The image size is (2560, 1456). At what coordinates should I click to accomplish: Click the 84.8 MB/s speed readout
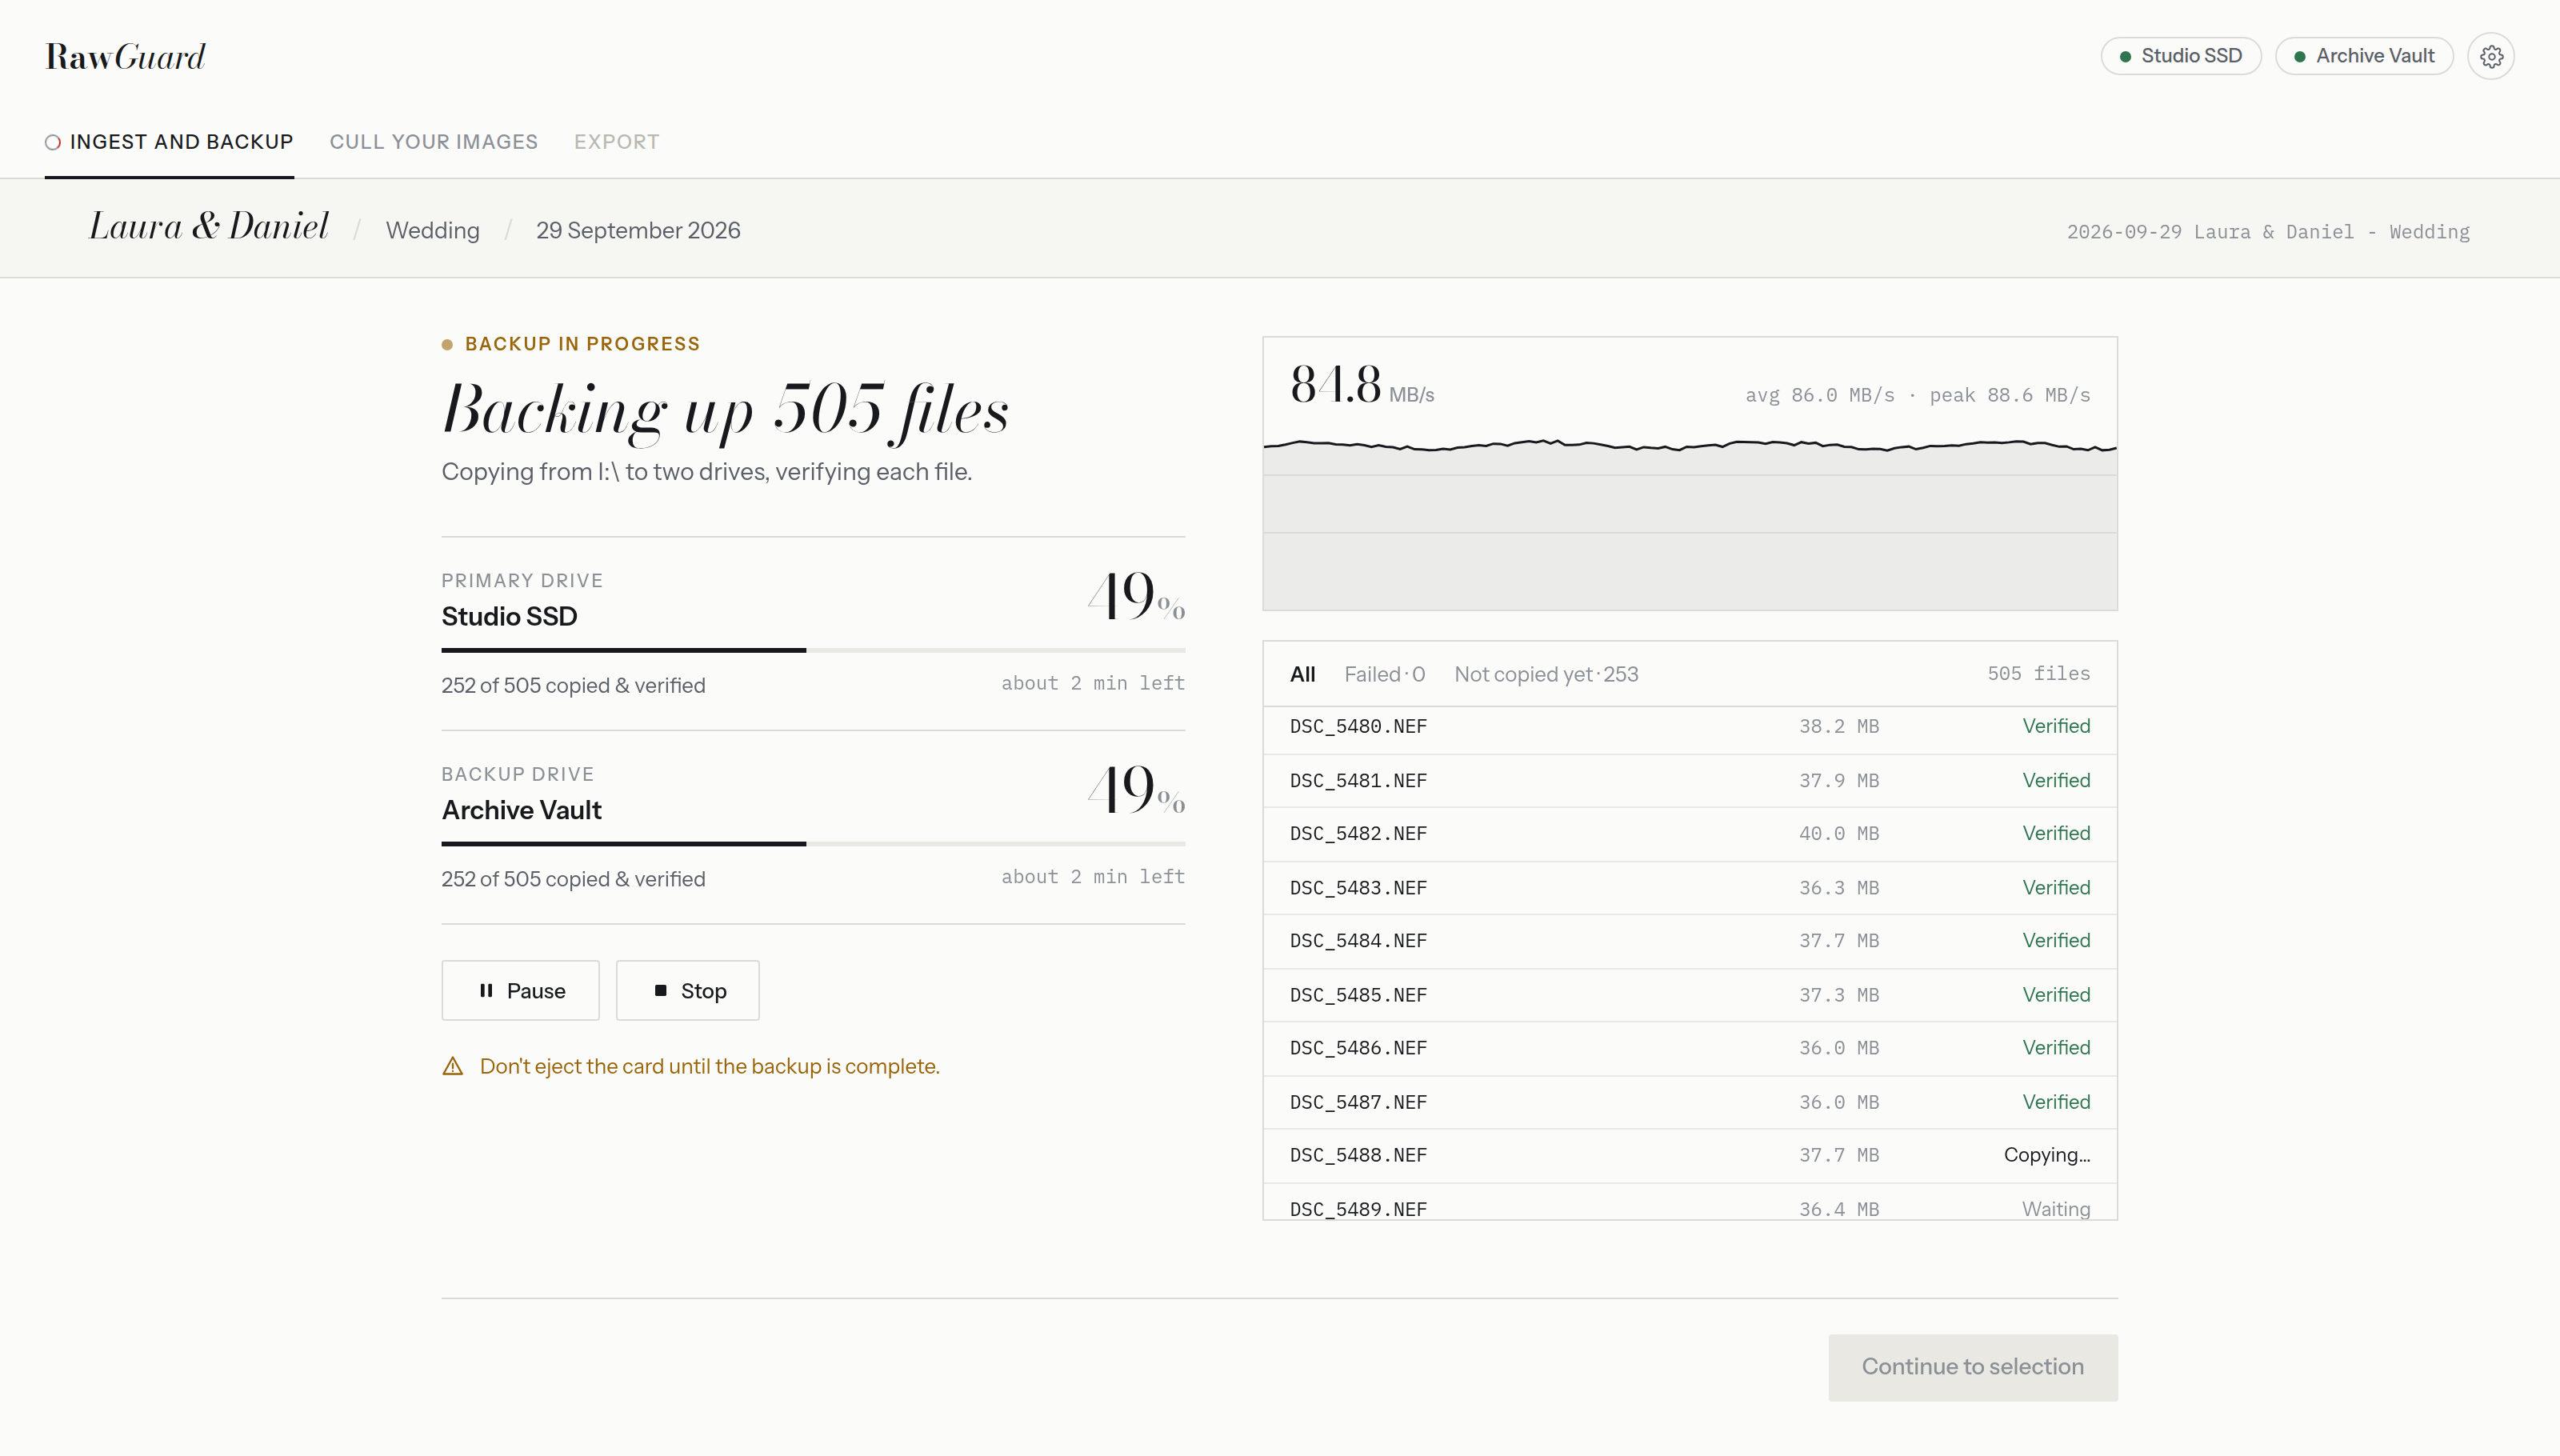(x=1362, y=386)
